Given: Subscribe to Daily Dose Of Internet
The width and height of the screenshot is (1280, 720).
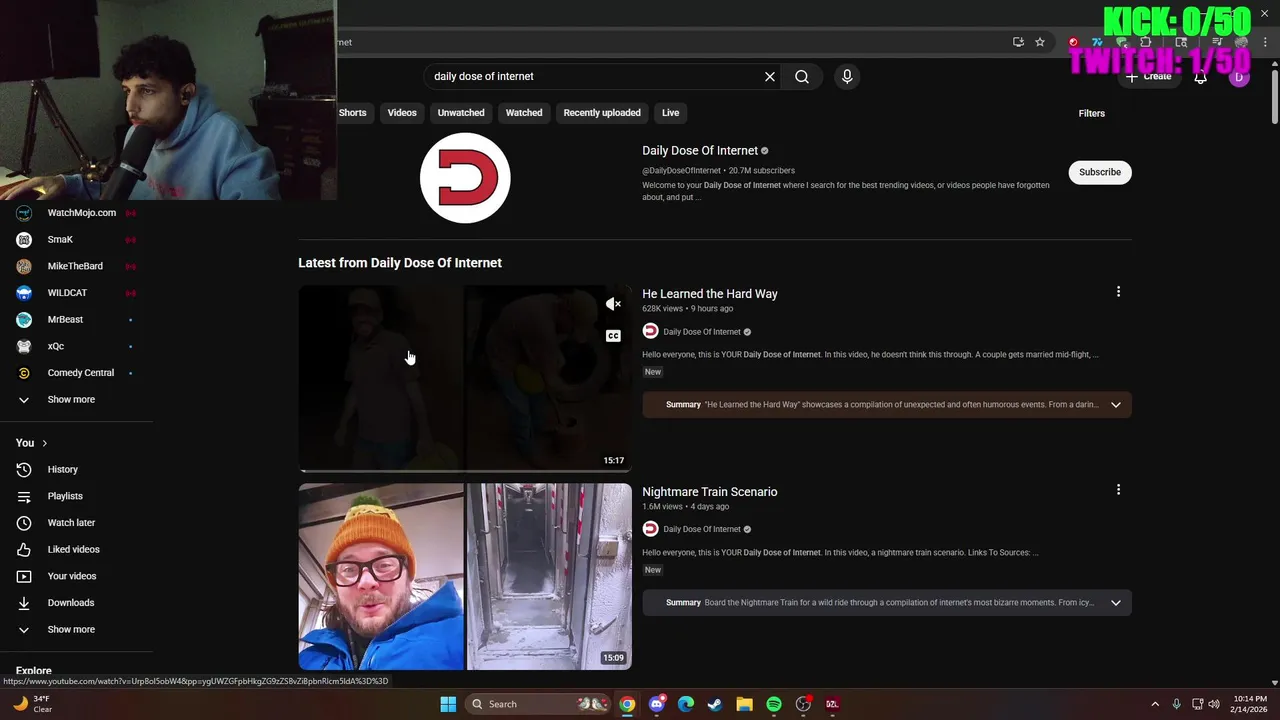Looking at the screenshot, I should point(1100,172).
